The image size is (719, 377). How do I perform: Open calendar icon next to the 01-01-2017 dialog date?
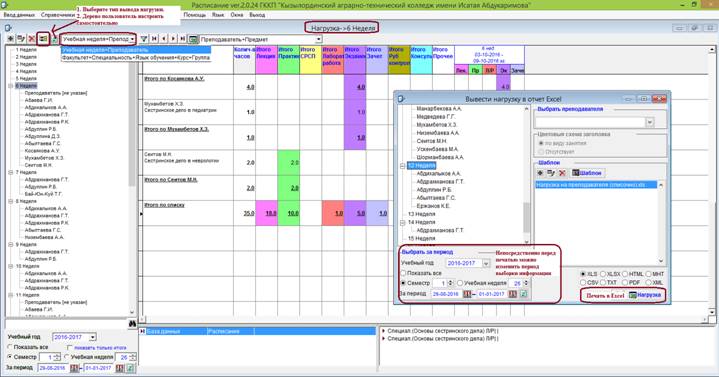pos(513,294)
